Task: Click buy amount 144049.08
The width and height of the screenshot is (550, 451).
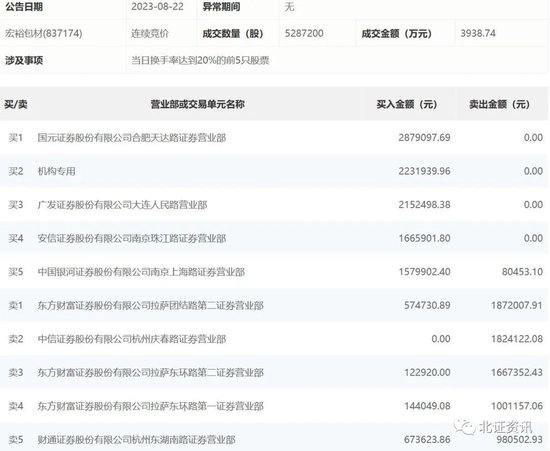Action: 427,406
